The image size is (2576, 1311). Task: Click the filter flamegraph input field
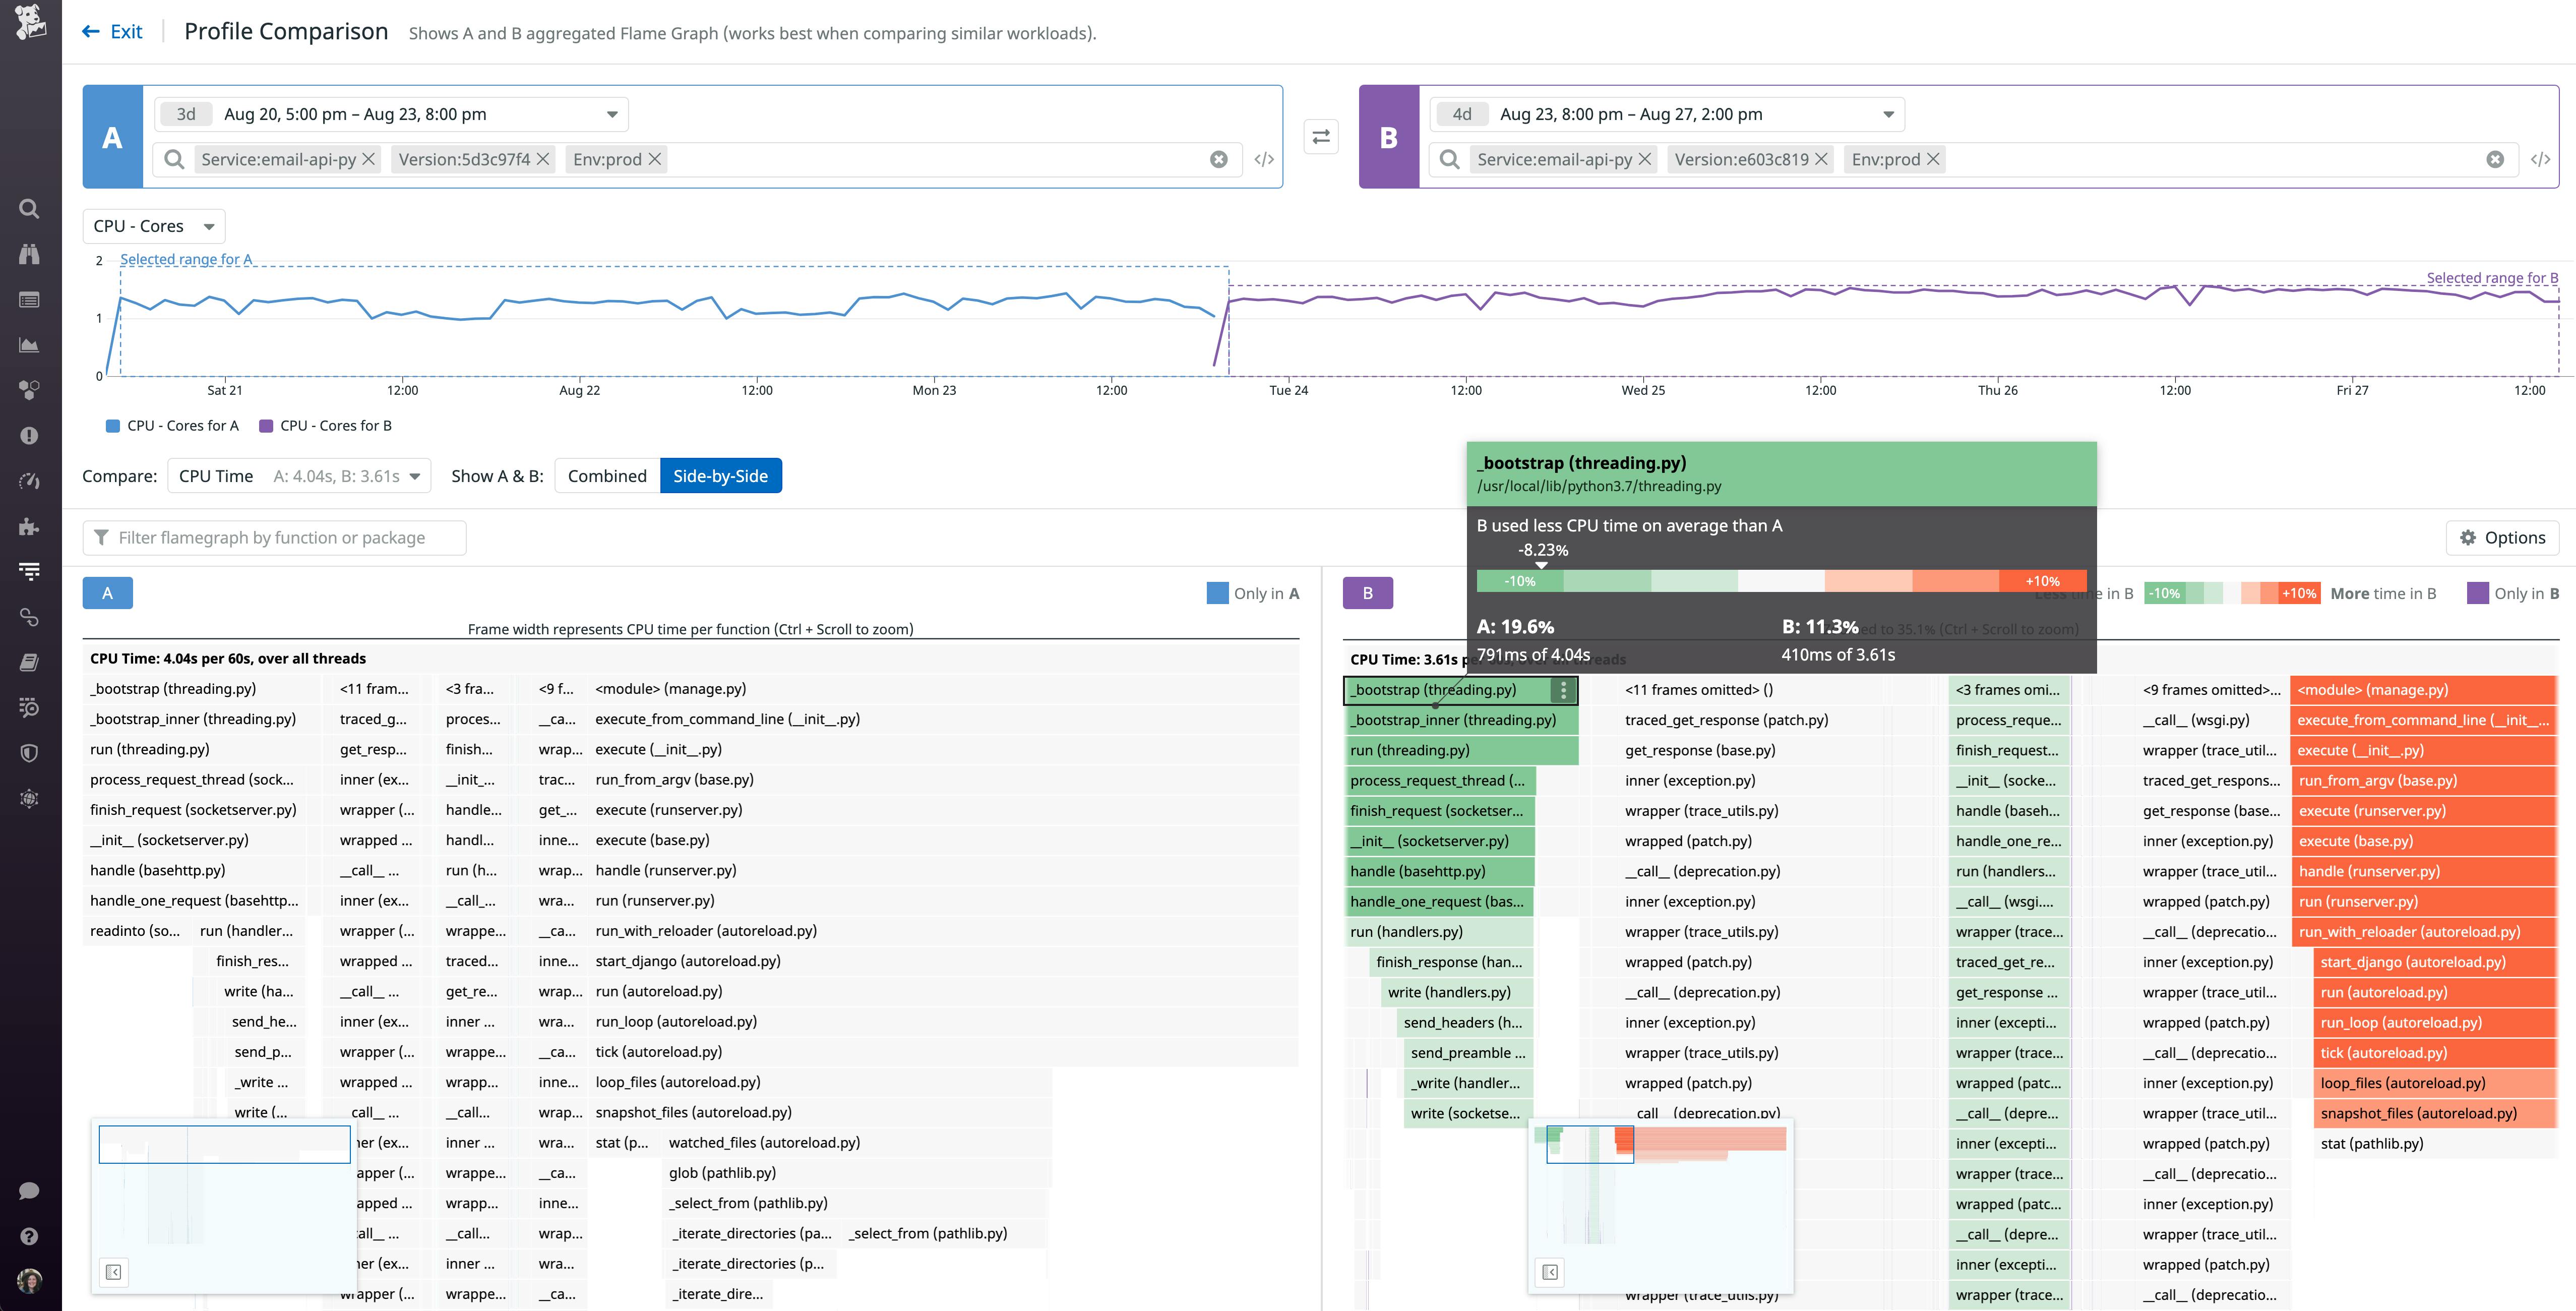[x=275, y=537]
